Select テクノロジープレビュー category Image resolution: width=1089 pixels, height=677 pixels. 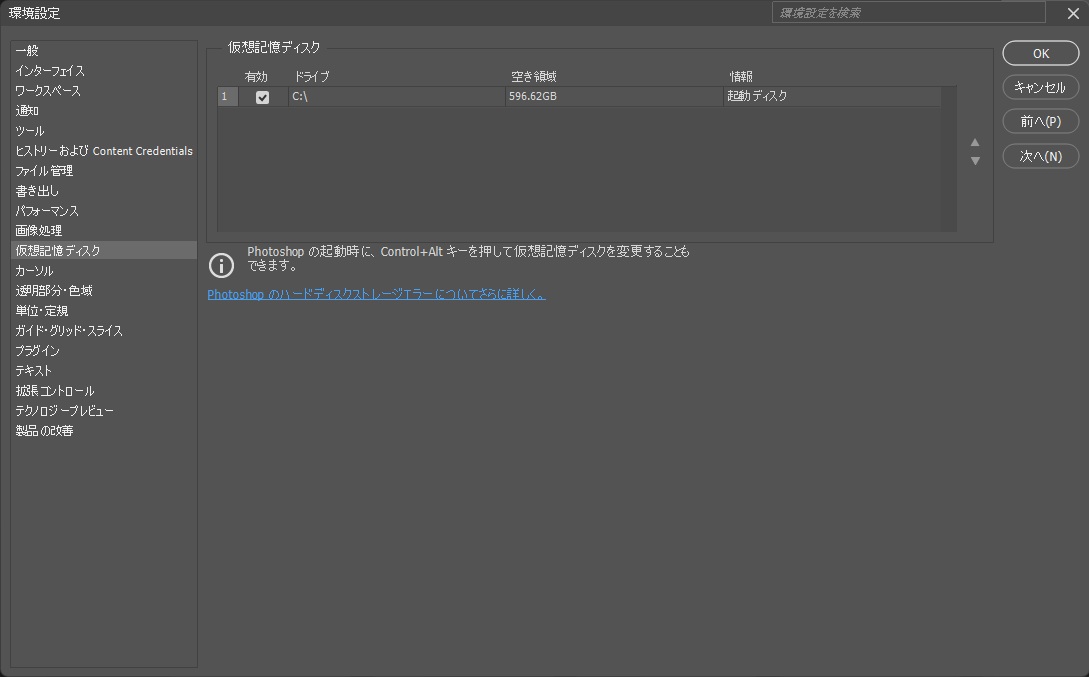tap(104, 411)
